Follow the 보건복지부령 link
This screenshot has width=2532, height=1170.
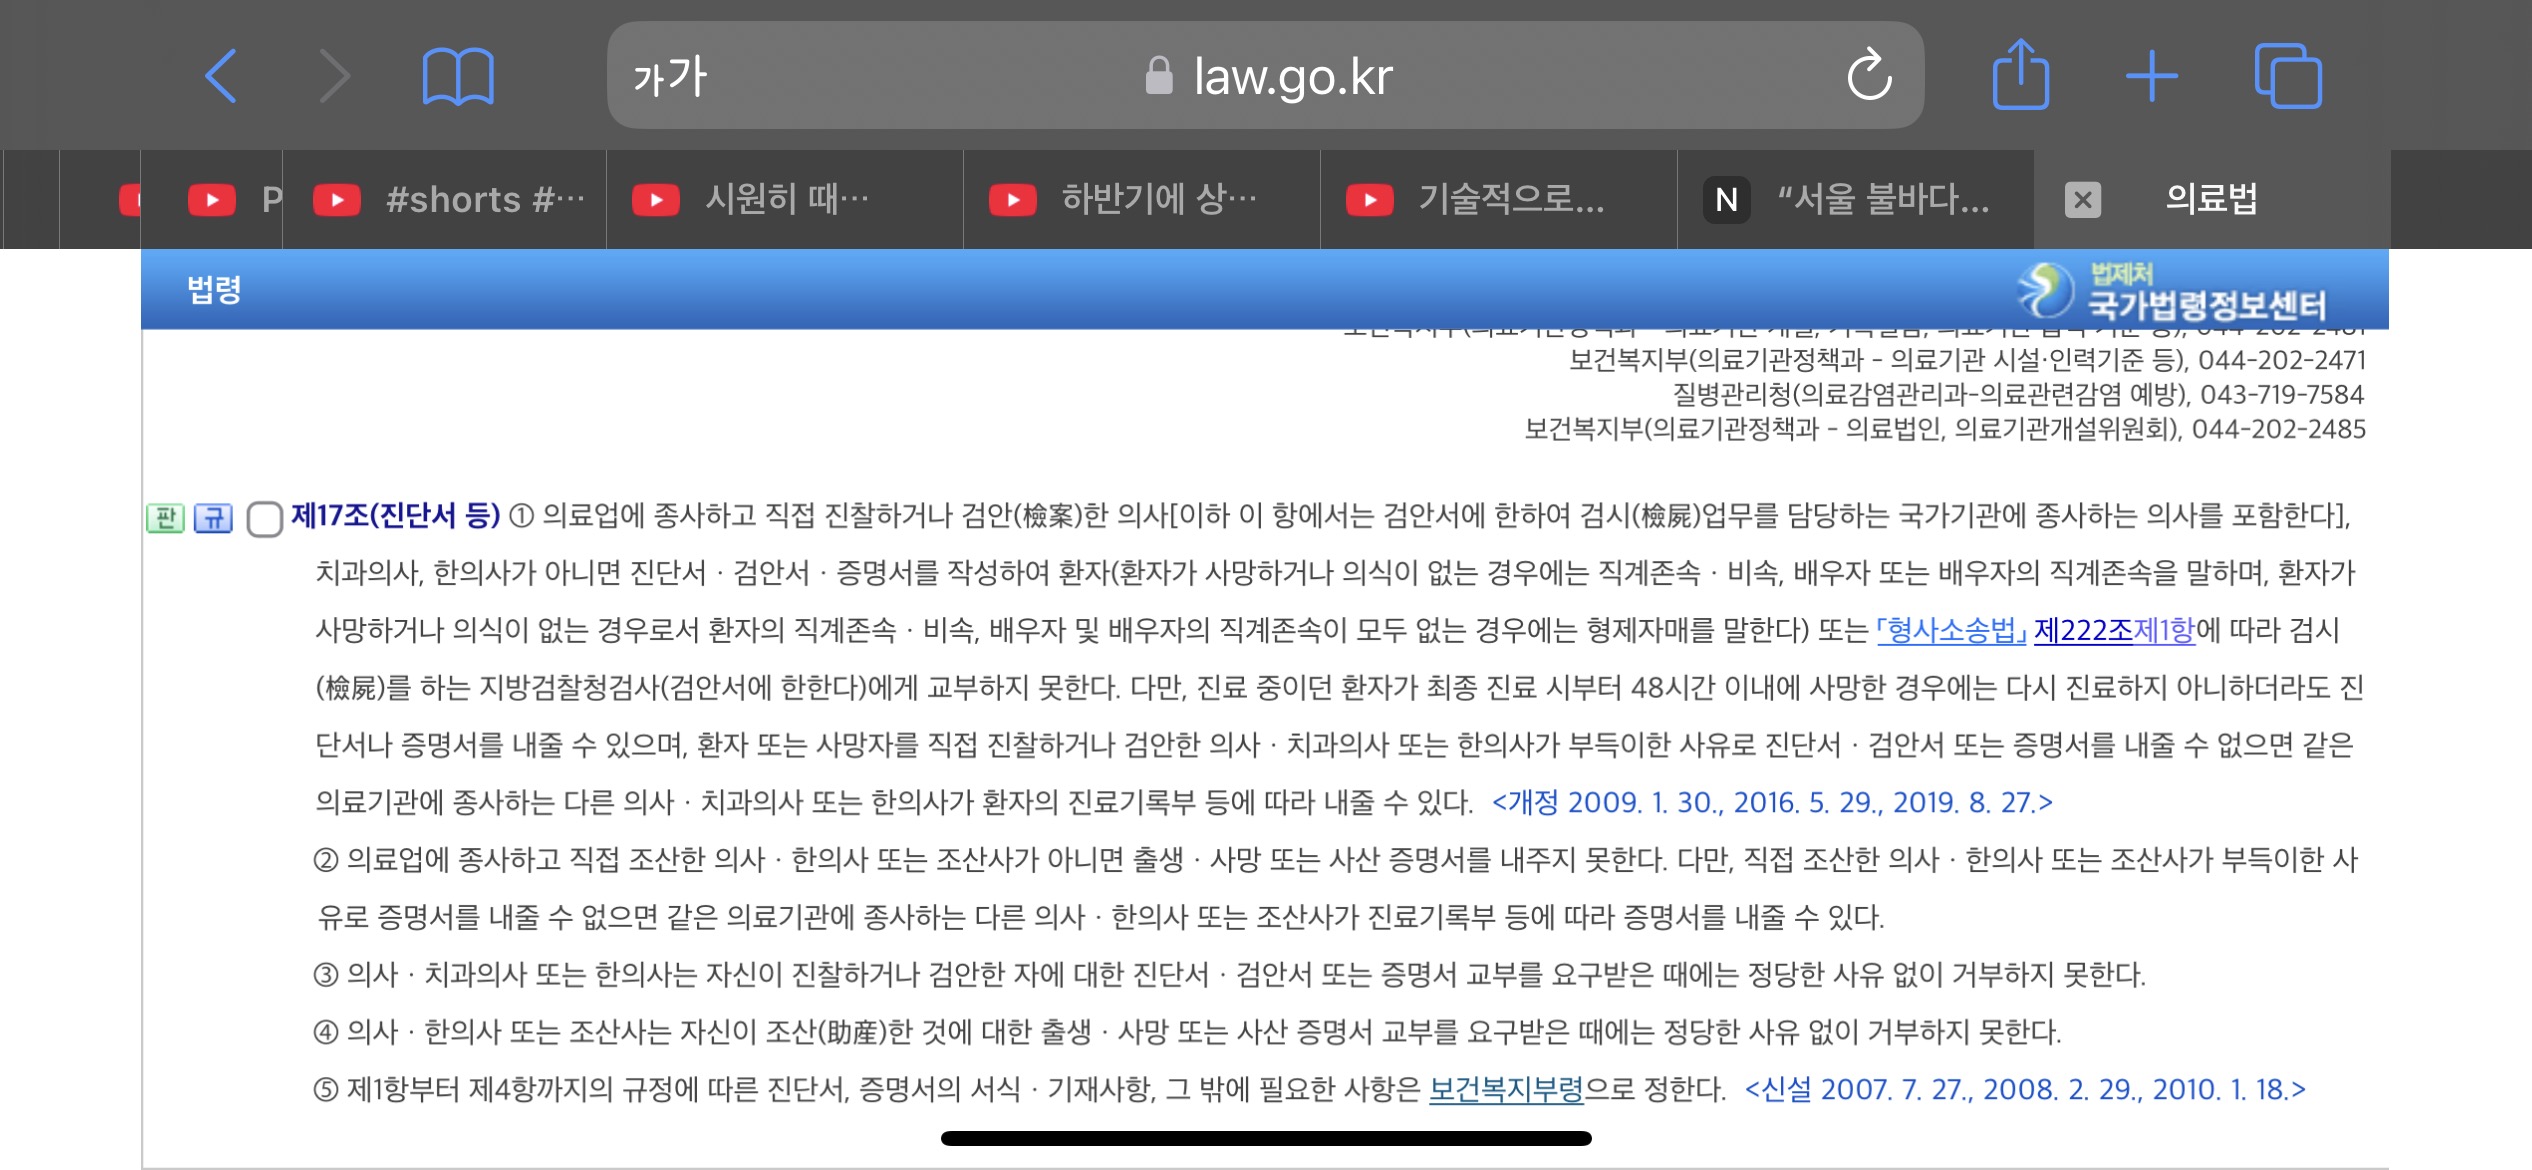1506,1089
